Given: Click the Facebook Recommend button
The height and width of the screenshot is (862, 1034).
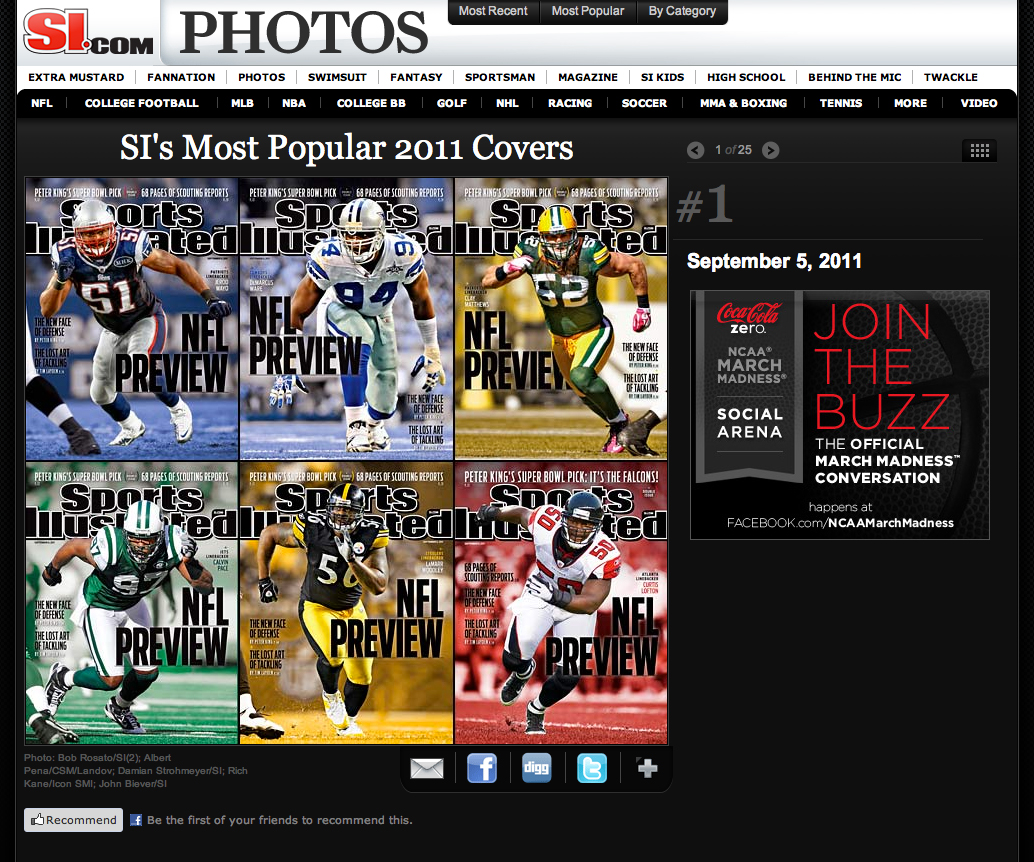Looking at the screenshot, I should (73, 820).
